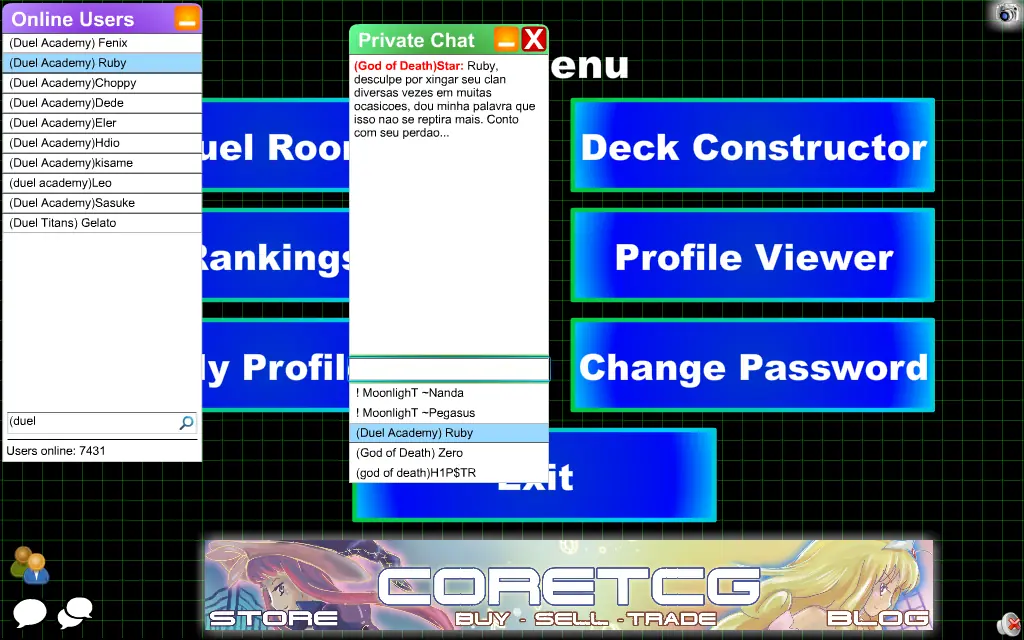Open the Deck Constructor
The width and height of the screenshot is (1024, 640).
point(753,145)
